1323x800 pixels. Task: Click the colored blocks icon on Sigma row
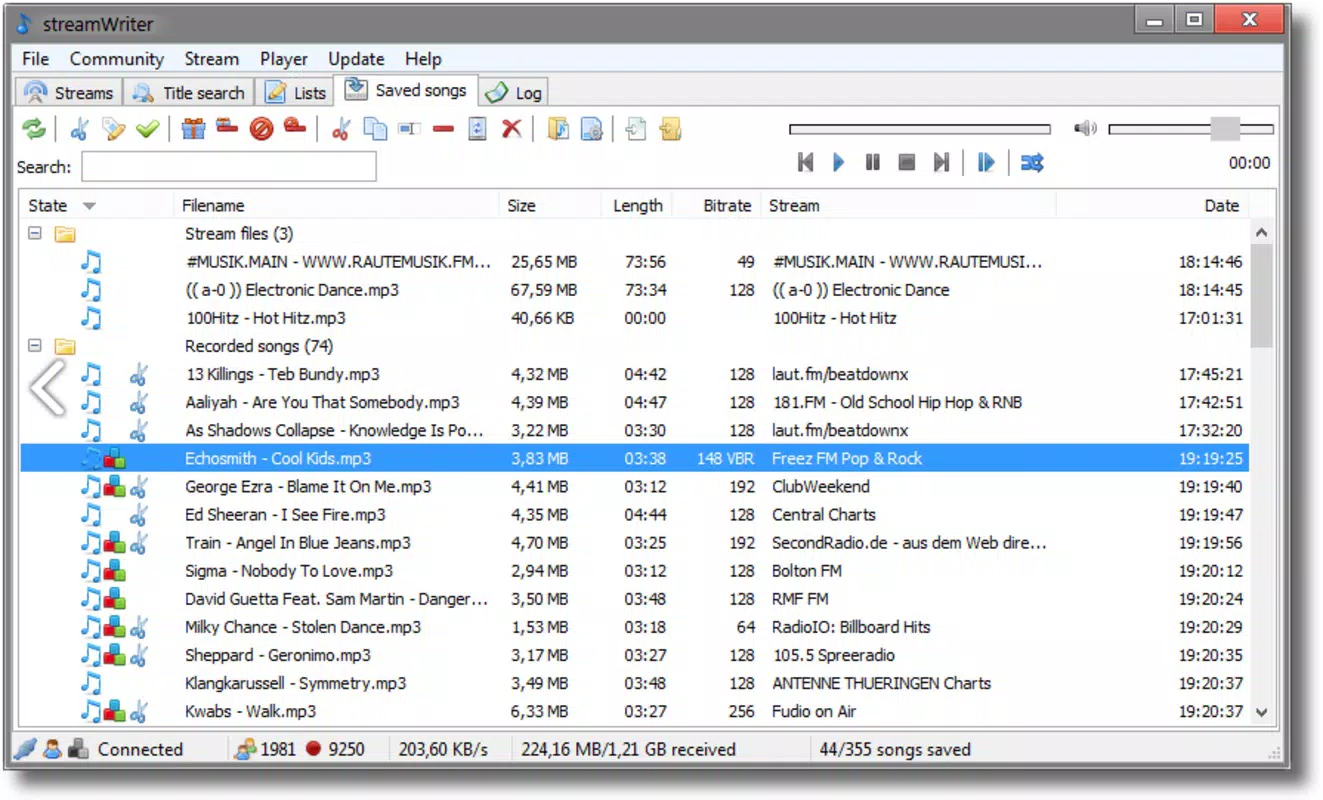point(115,572)
